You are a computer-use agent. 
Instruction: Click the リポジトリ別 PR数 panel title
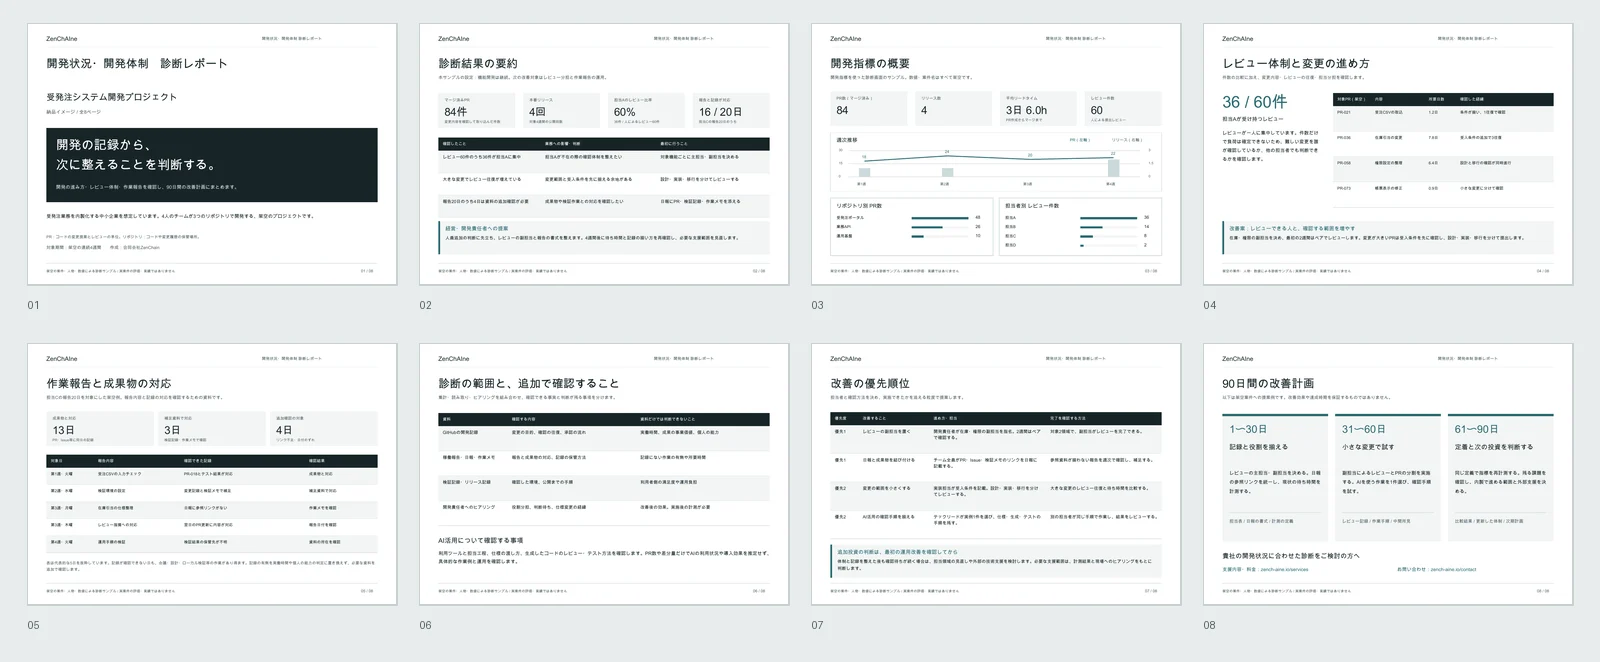860,206
